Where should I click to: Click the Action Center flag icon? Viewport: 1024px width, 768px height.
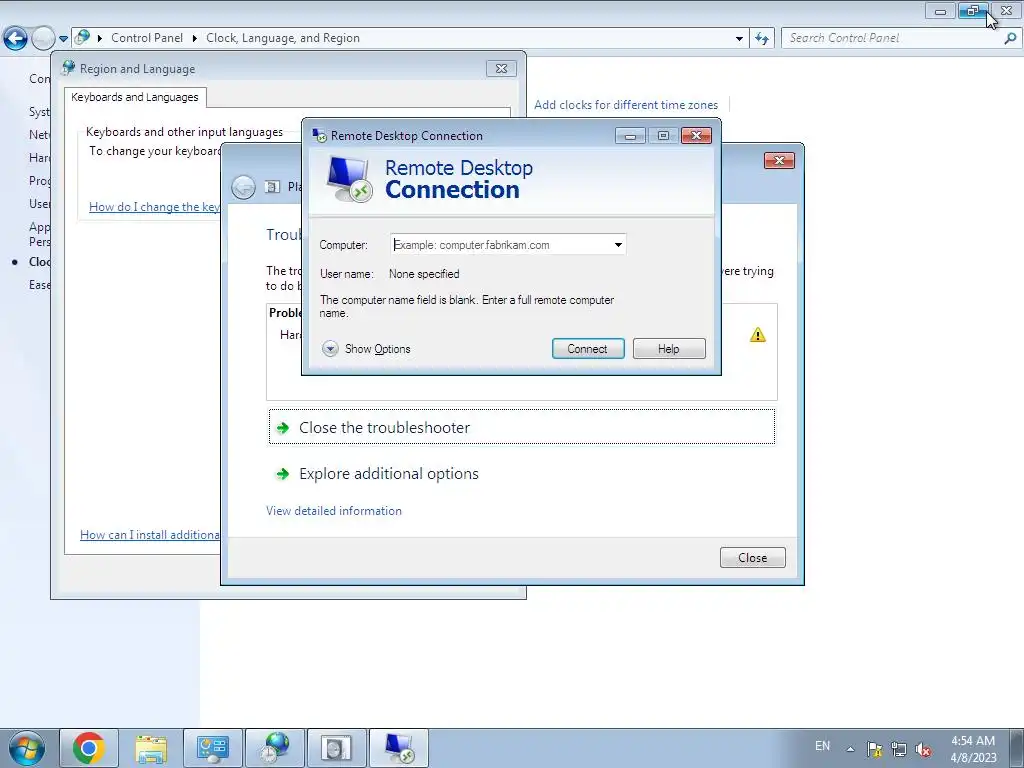click(874, 749)
